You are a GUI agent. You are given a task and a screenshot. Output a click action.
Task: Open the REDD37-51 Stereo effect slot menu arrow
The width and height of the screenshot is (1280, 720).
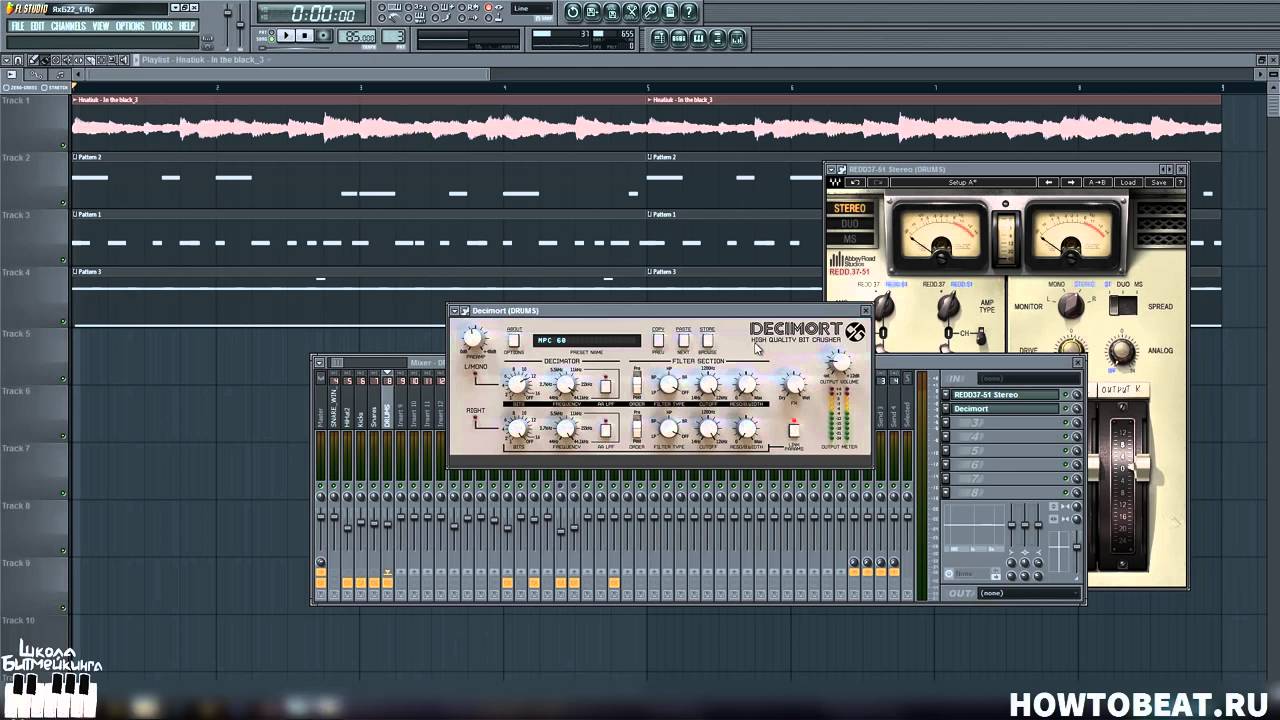click(946, 395)
